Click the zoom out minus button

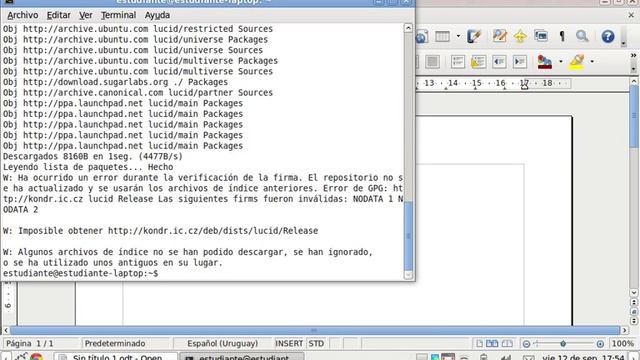click(526, 344)
